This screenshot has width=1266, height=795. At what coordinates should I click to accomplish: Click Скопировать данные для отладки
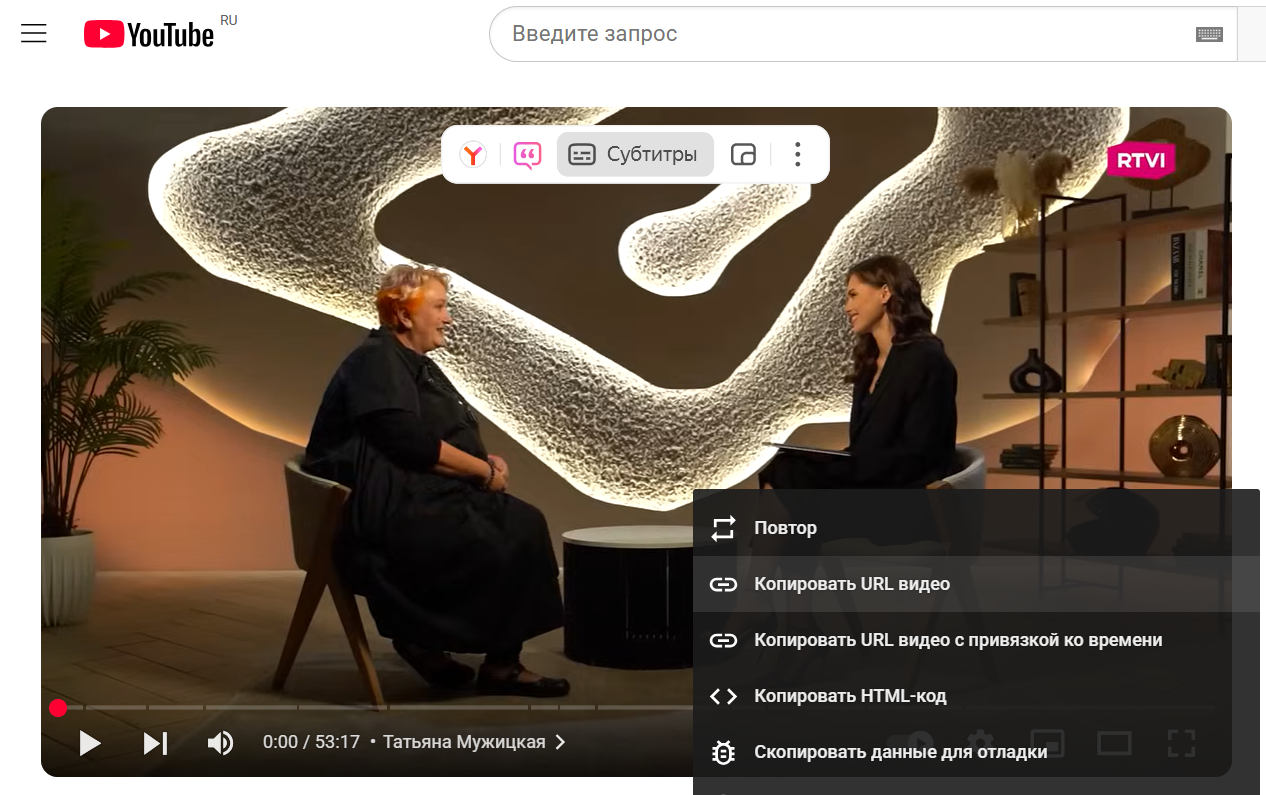tap(900, 752)
